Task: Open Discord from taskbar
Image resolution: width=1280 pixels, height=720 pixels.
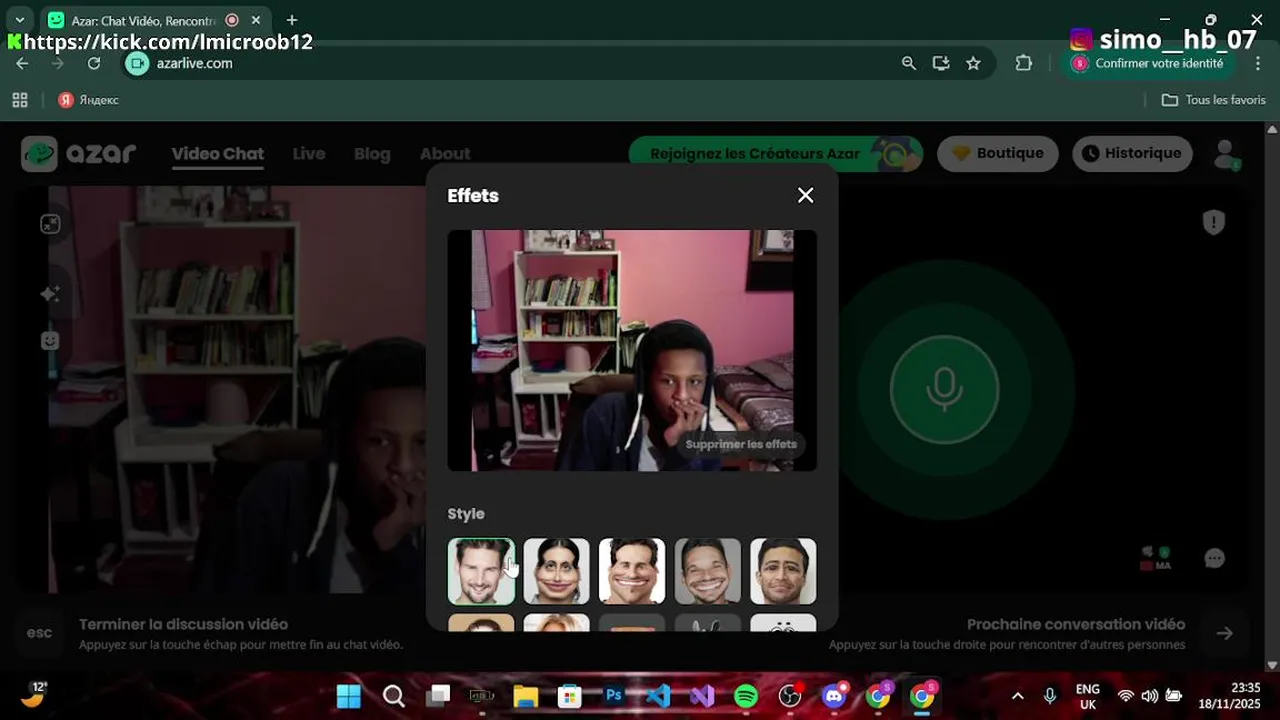Action: pos(834,696)
